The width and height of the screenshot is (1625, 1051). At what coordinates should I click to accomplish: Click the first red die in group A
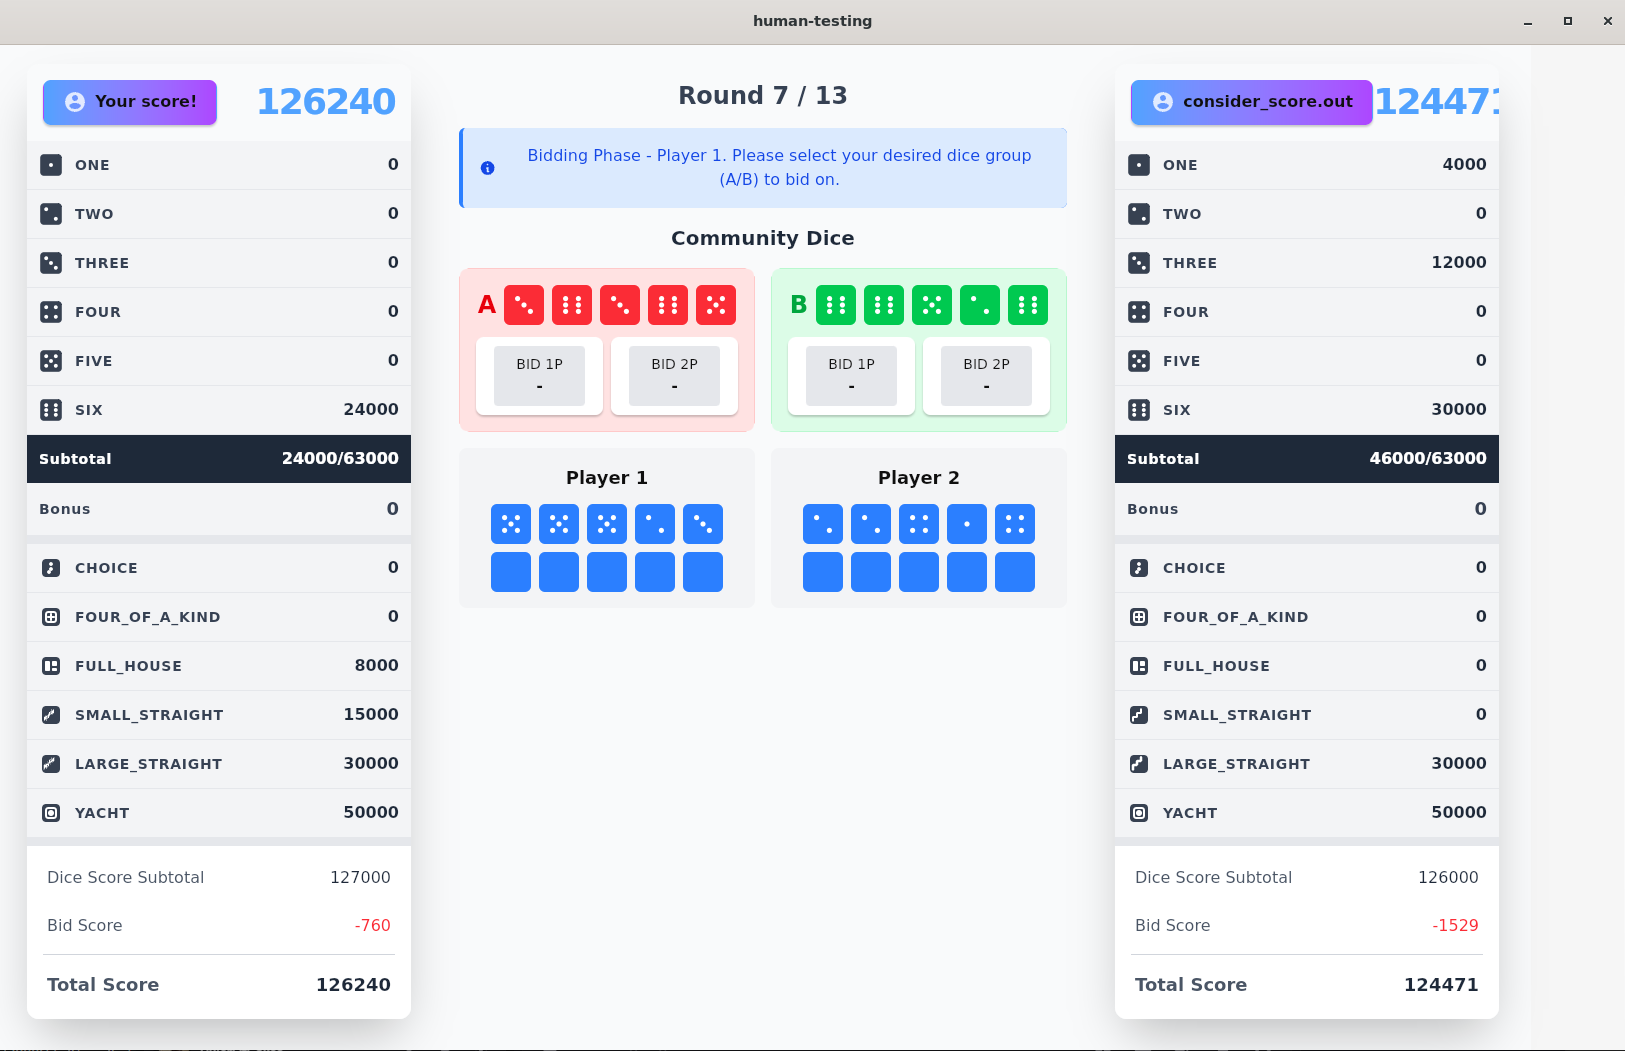(524, 305)
